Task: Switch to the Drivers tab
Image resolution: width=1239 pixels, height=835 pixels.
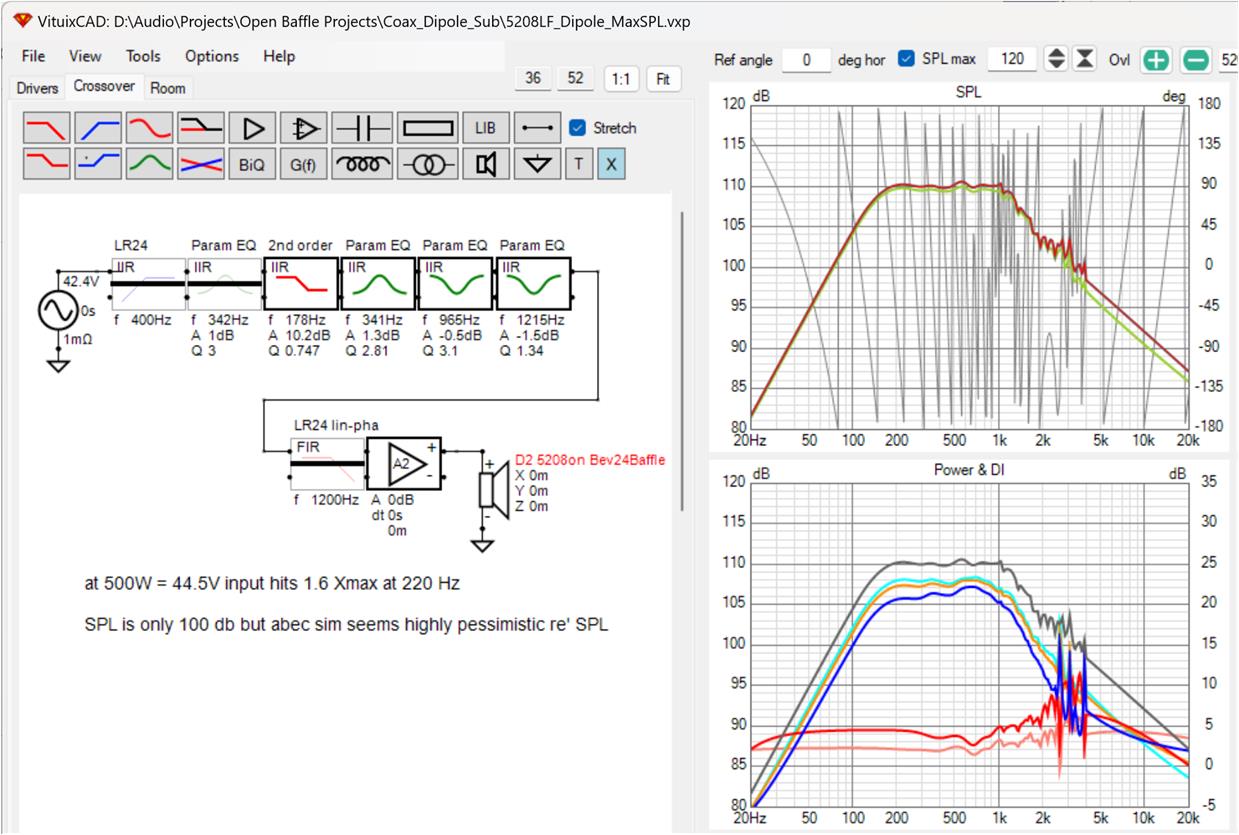Action: [x=37, y=88]
